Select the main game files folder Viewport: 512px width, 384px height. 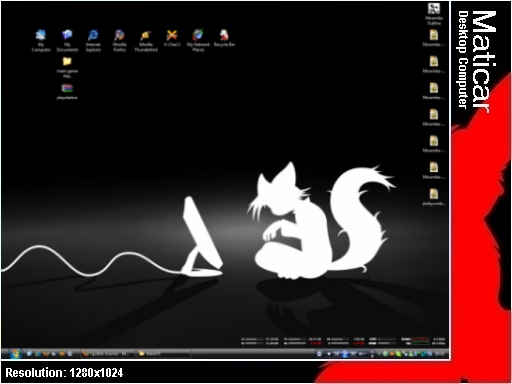coord(67,67)
